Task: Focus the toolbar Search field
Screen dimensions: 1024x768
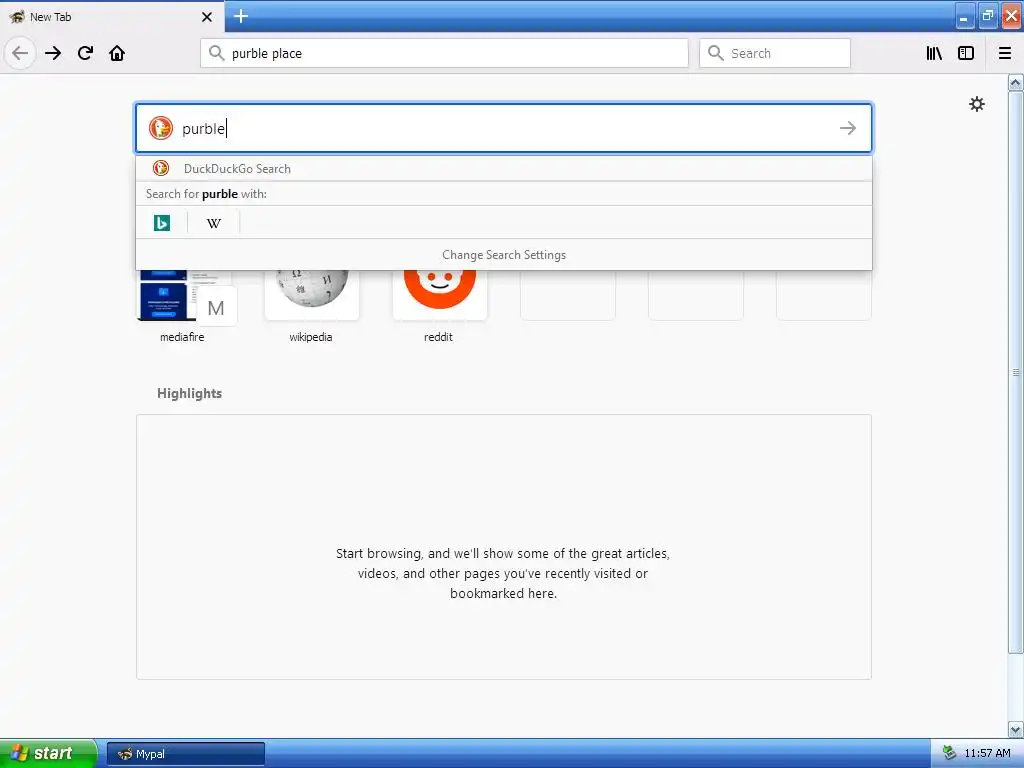Action: click(775, 53)
